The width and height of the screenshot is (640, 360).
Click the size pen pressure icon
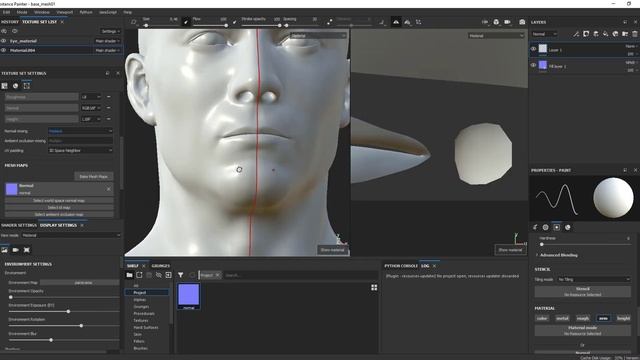pos(186,22)
